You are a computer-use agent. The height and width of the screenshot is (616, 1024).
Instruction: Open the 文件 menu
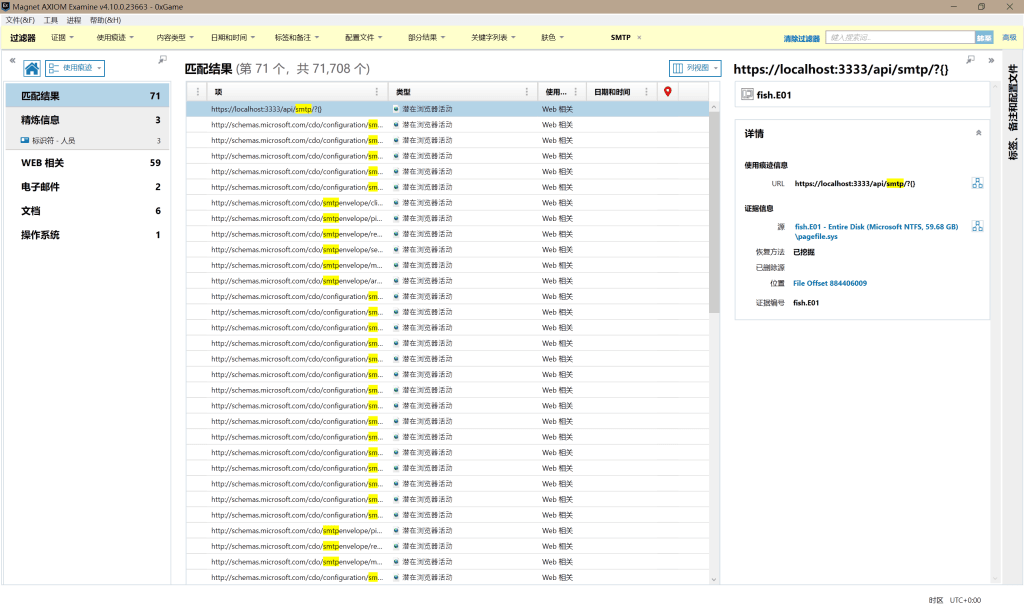(x=20, y=20)
